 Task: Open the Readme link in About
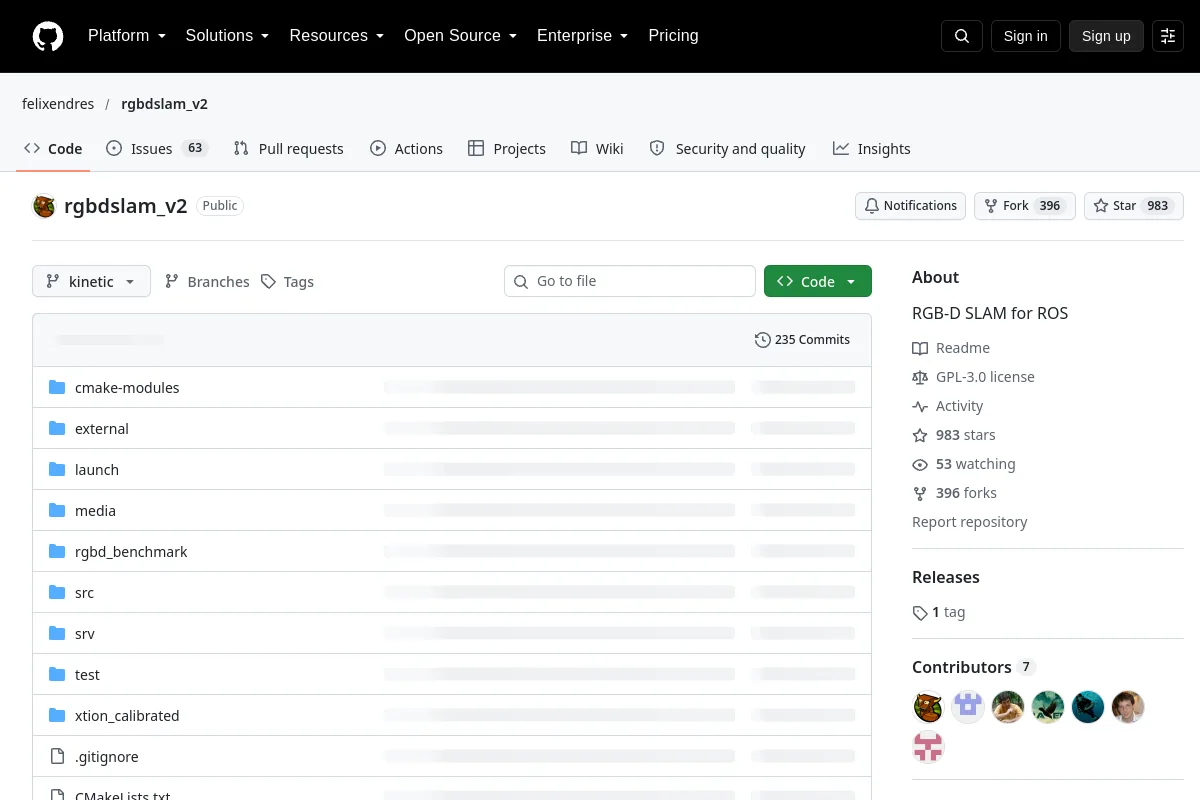951,348
